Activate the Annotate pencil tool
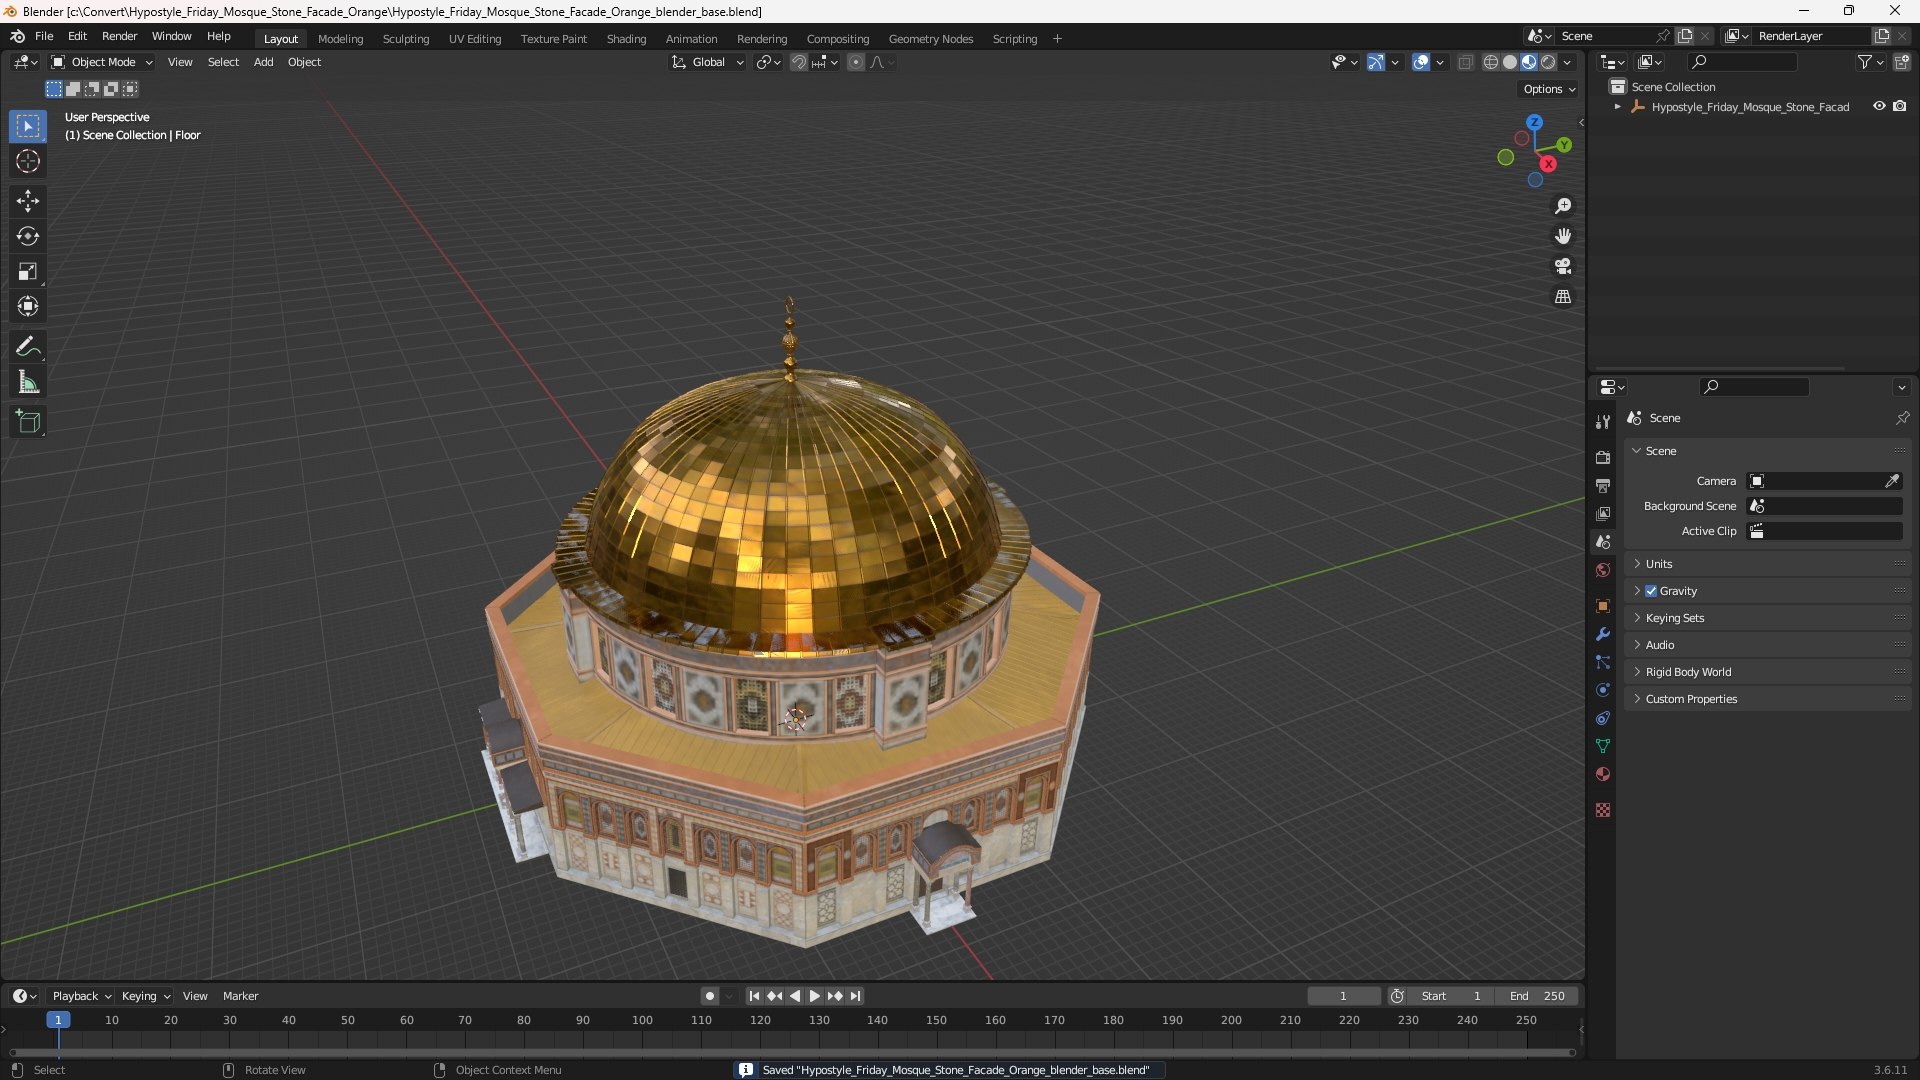This screenshot has height=1080, width=1920. point(27,347)
